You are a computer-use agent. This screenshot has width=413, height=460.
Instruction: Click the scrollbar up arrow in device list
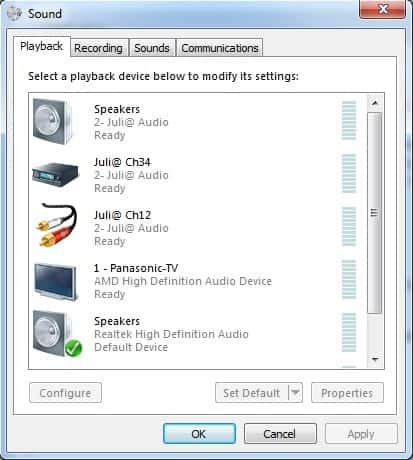point(375,103)
